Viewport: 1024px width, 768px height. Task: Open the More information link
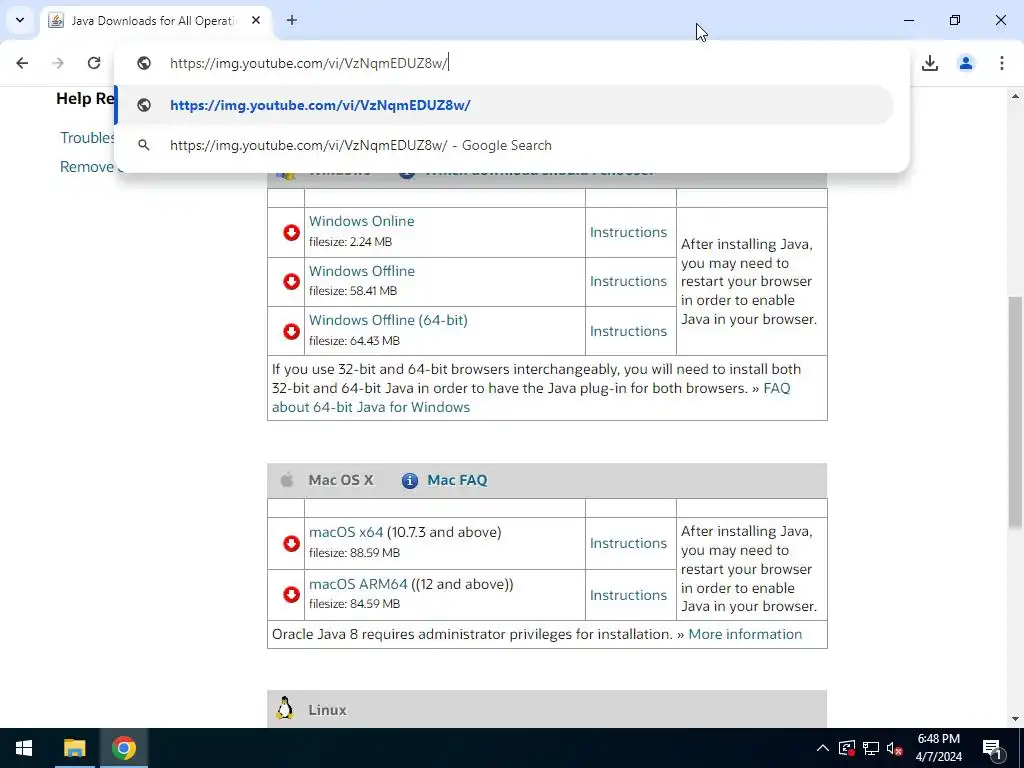click(x=745, y=634)
